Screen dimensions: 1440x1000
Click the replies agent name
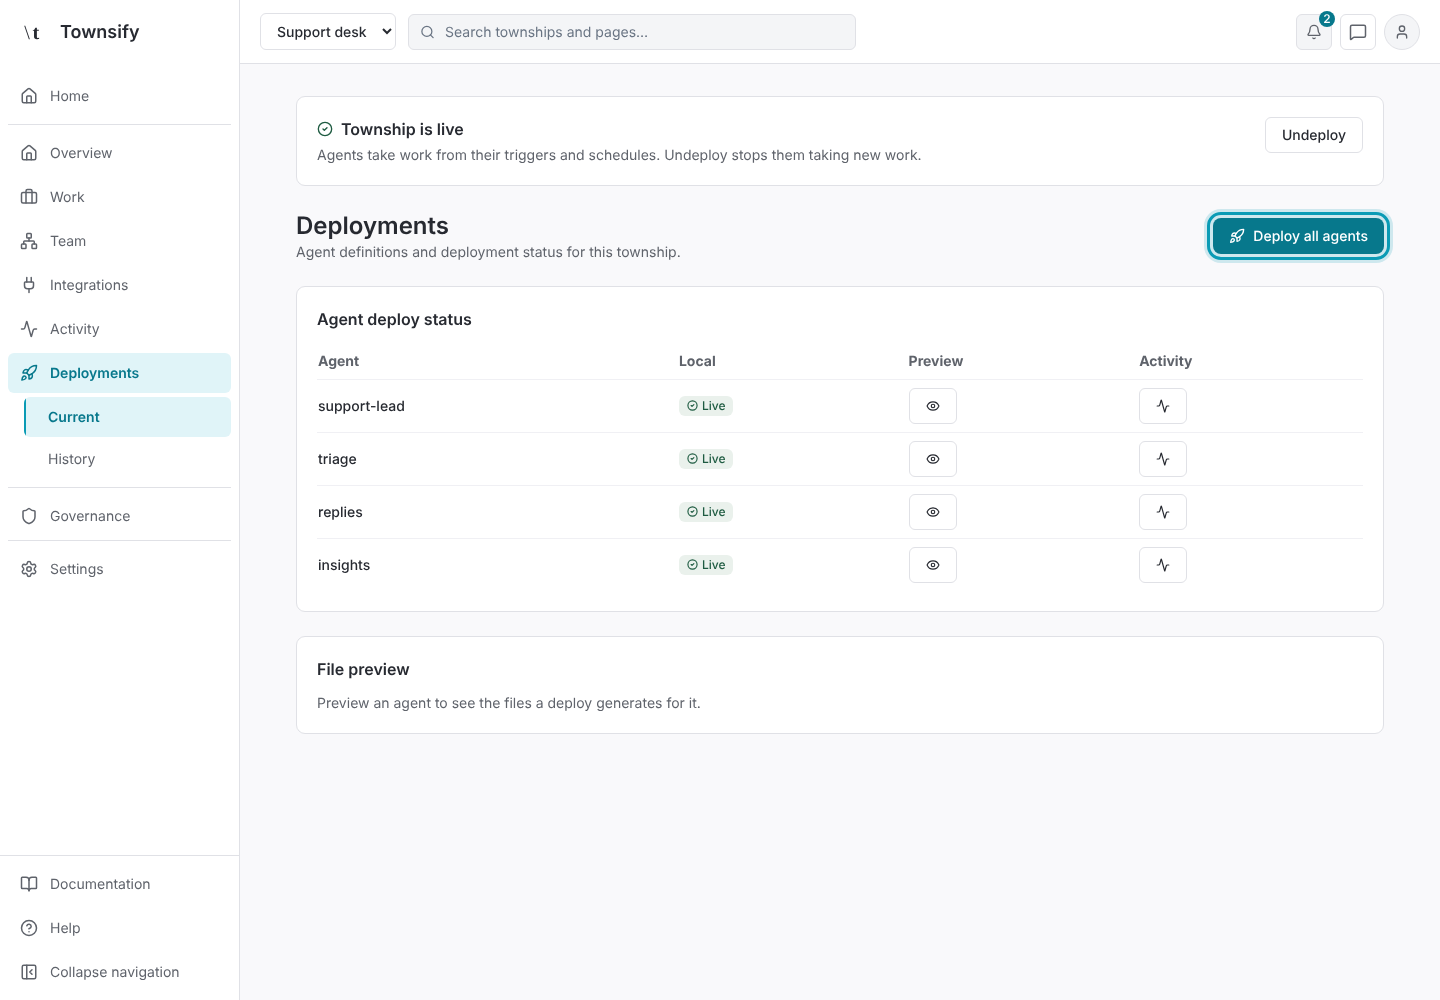(340, 512)
